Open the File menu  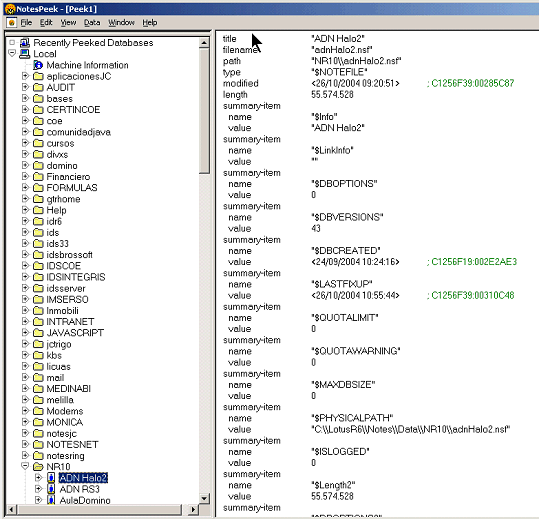[26, 23]
